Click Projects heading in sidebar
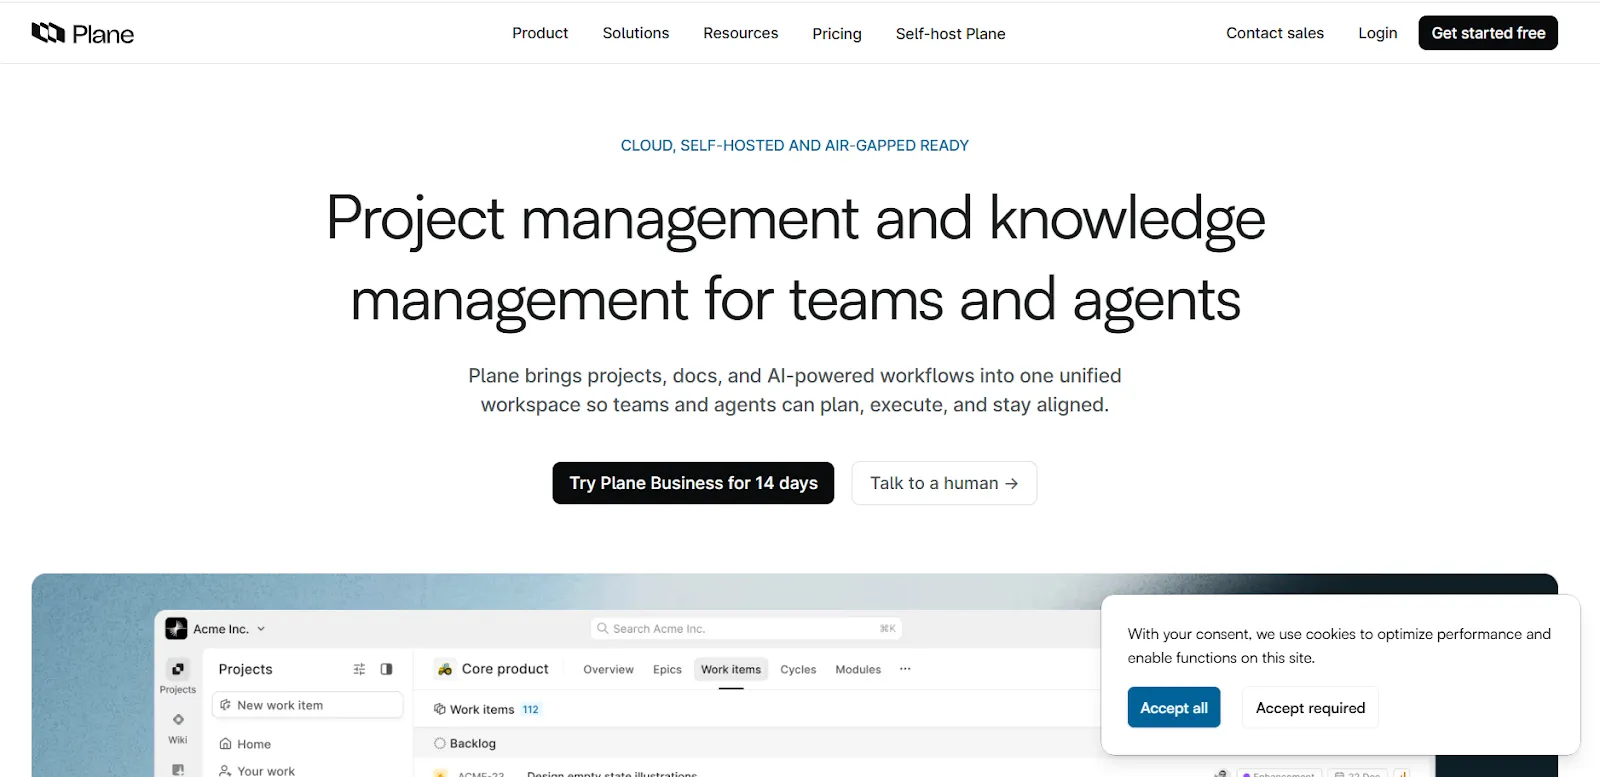The image size is (1600, 777). (x=245, y=669)
